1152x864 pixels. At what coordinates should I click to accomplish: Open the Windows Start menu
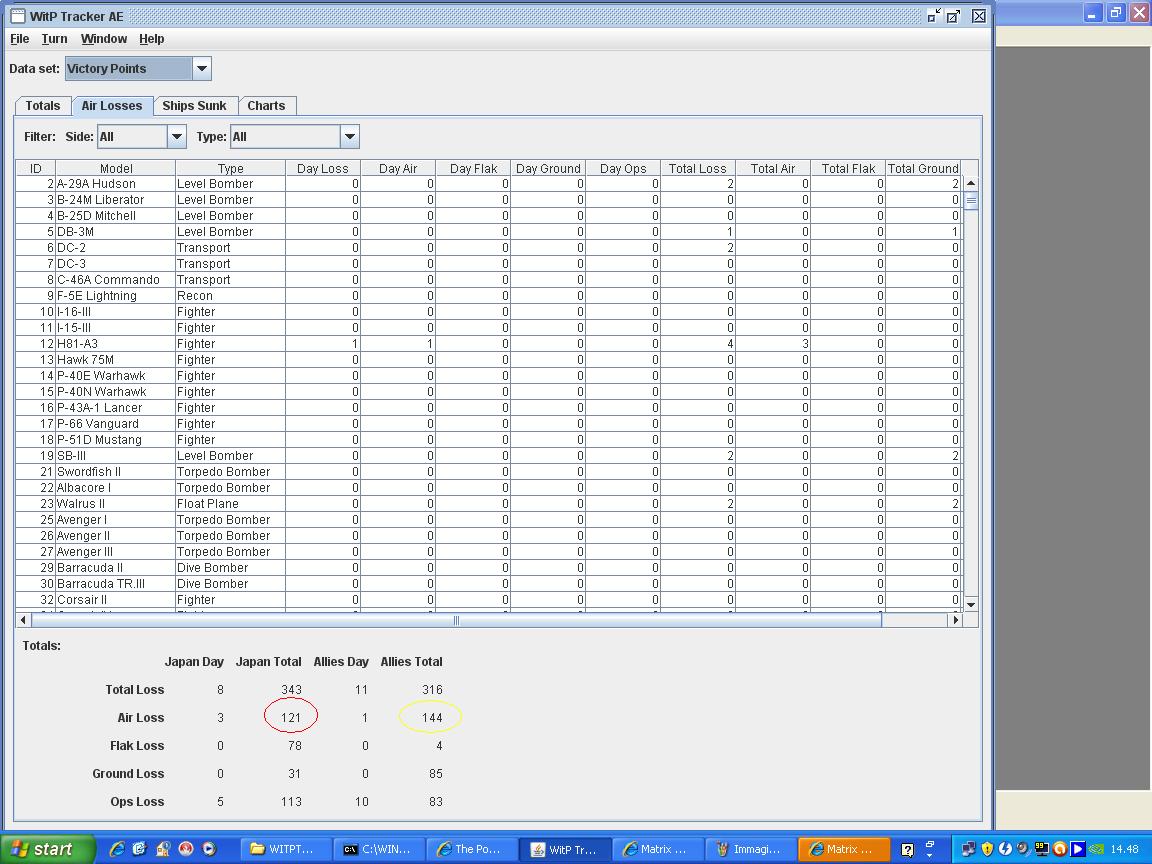[47, 849]
